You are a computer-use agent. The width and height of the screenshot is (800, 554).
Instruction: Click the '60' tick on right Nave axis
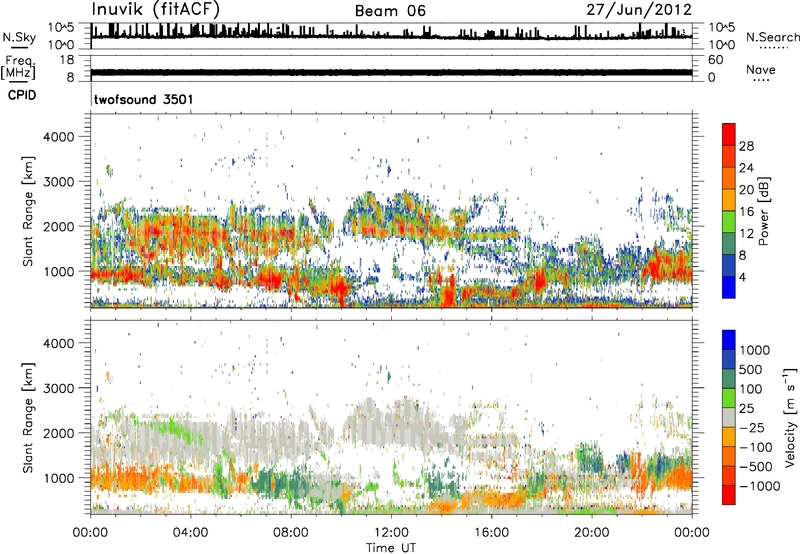(716, 60)
